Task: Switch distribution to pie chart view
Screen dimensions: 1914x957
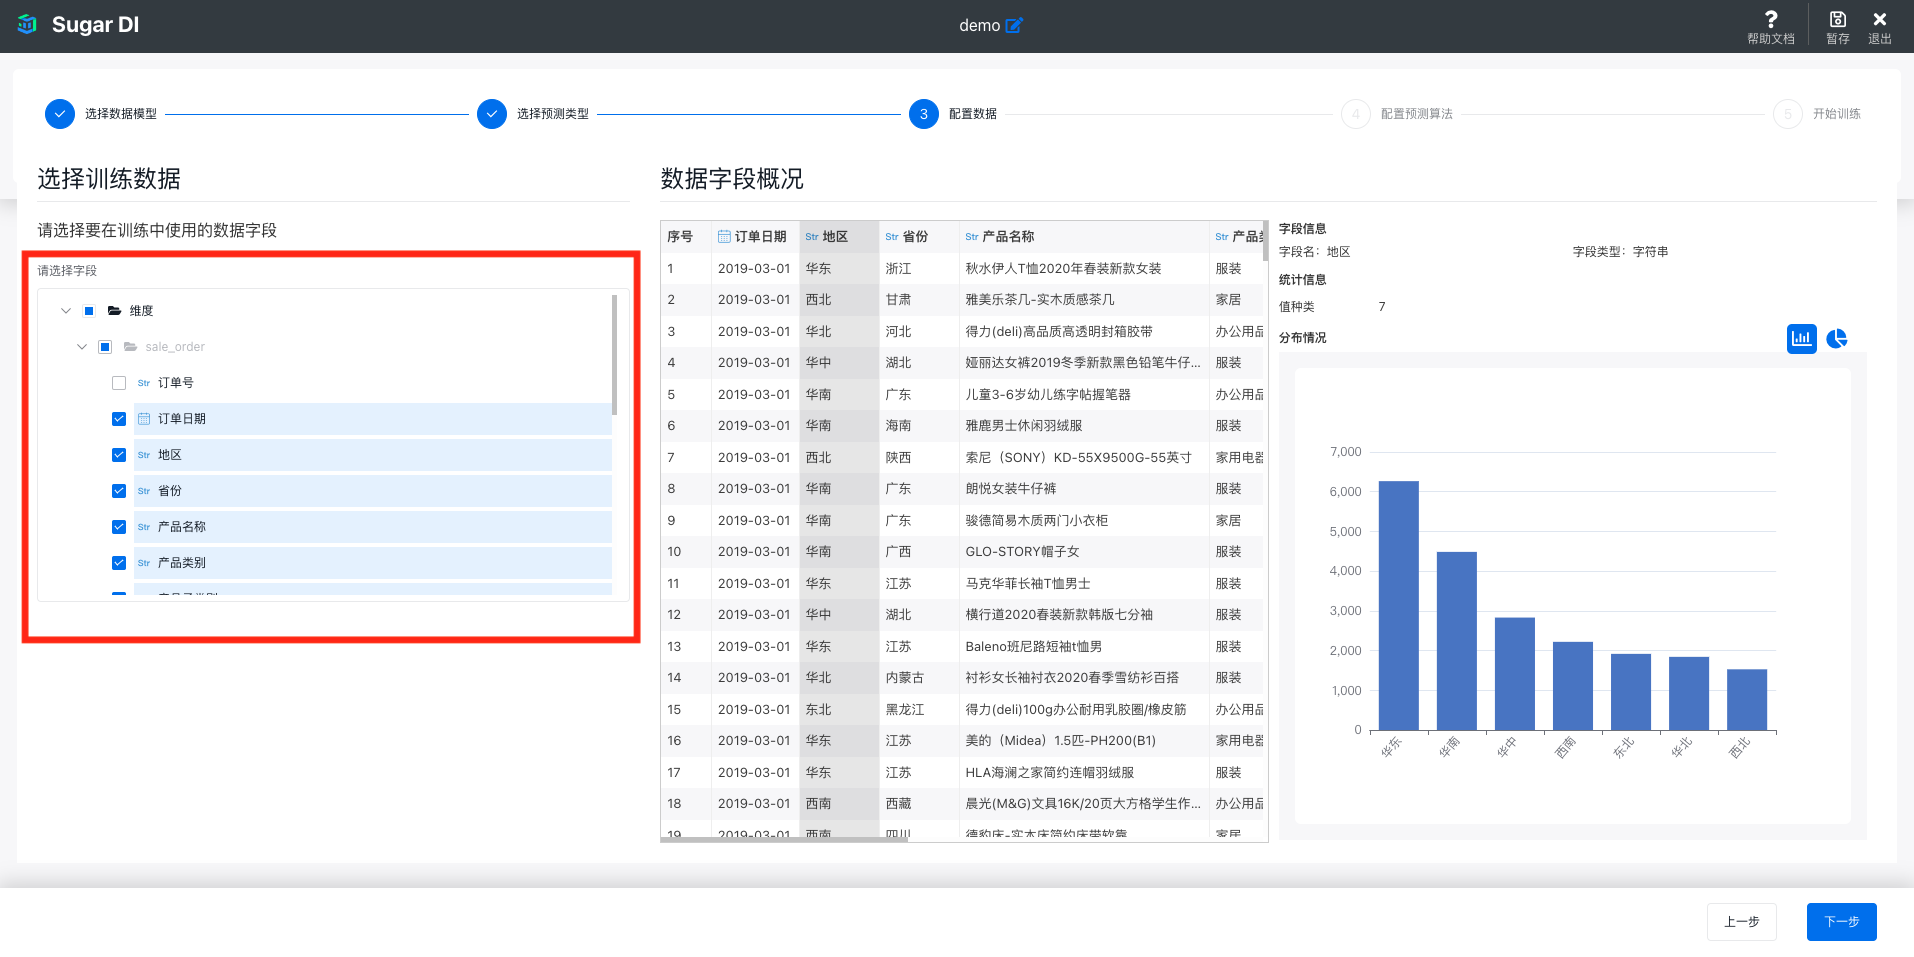Action: 1837,338
